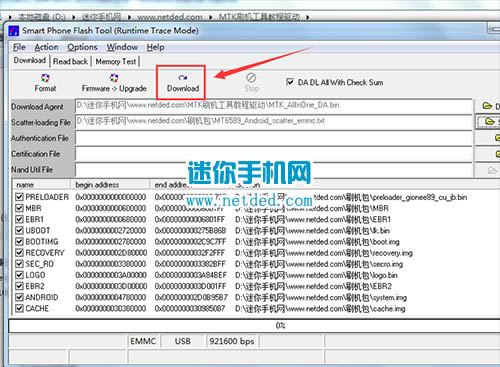
Task: Select the logo.bin file path
Action: pyautogui.click(x=316, y=275)
